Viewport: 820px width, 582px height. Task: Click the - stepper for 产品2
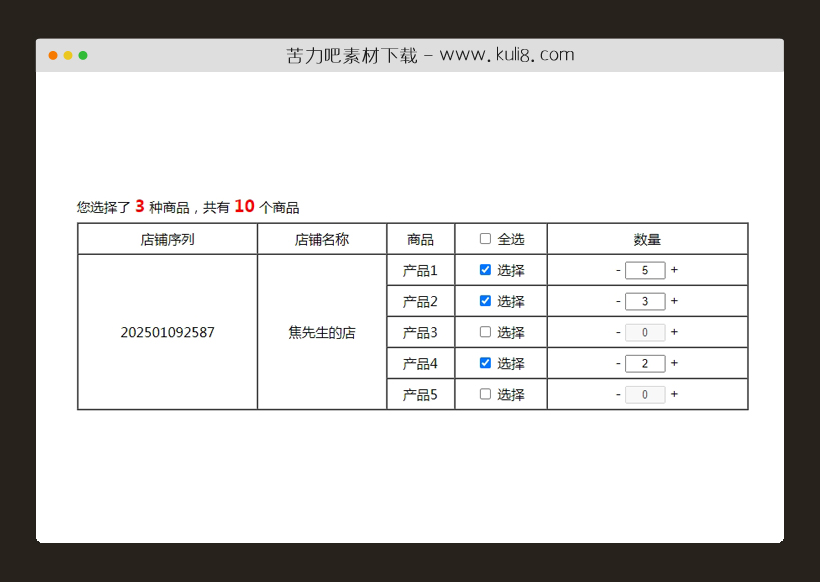619,300
